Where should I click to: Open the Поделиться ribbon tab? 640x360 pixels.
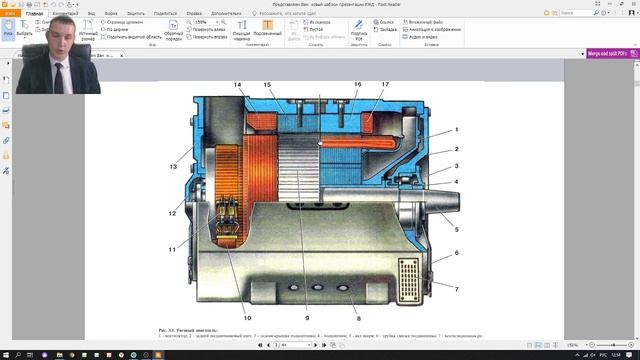click(x=166, y=13)
